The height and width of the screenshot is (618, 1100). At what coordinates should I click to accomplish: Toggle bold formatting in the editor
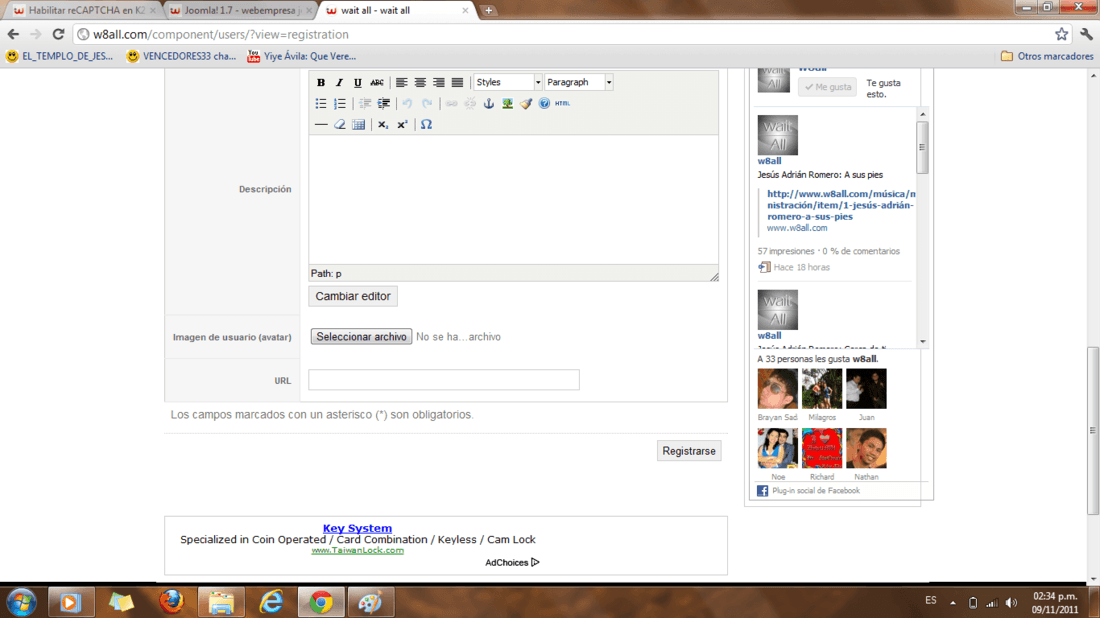point(321,83)
